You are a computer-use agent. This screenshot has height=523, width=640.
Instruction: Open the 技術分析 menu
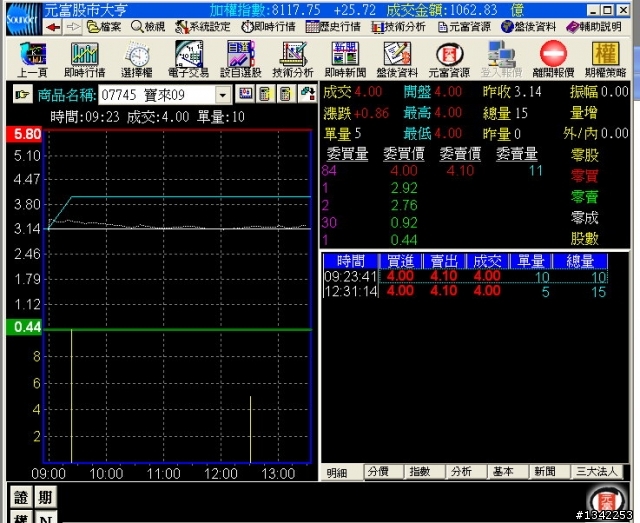[x=398, y=27]
